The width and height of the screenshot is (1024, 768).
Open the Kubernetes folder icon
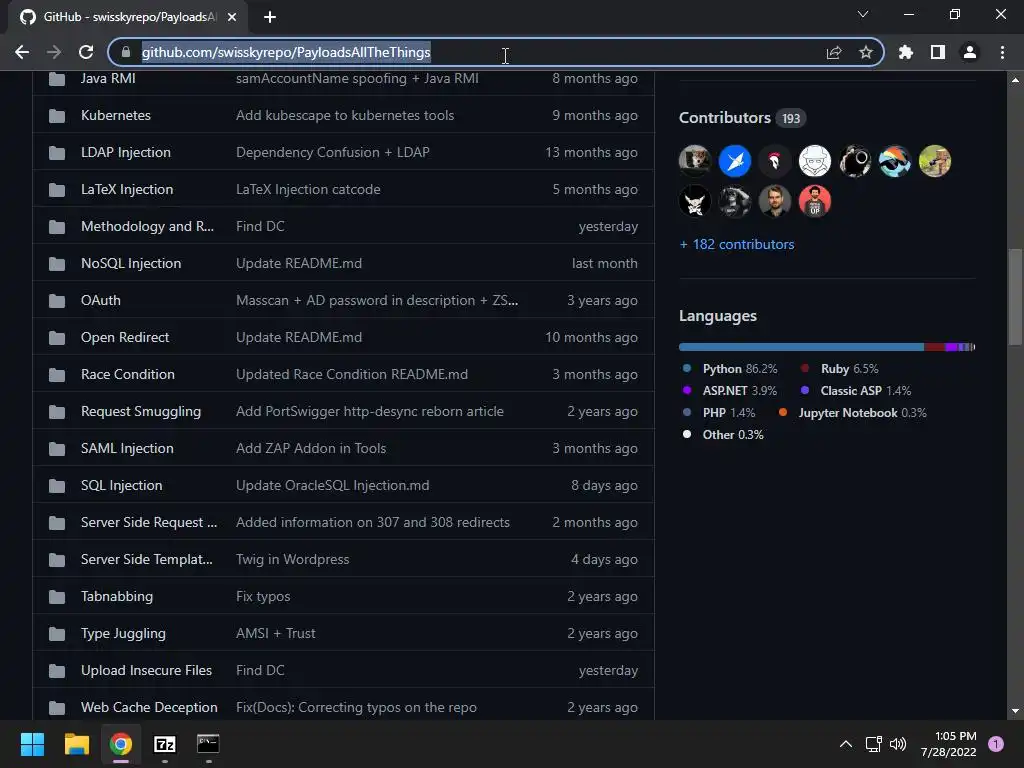(57, 116)
